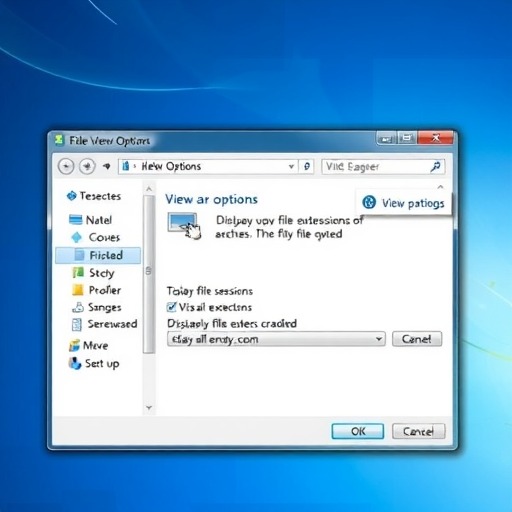Viewport: 512px width, 512px height.
Task: Minimize the File View Options window
Action: click(387, 138)
